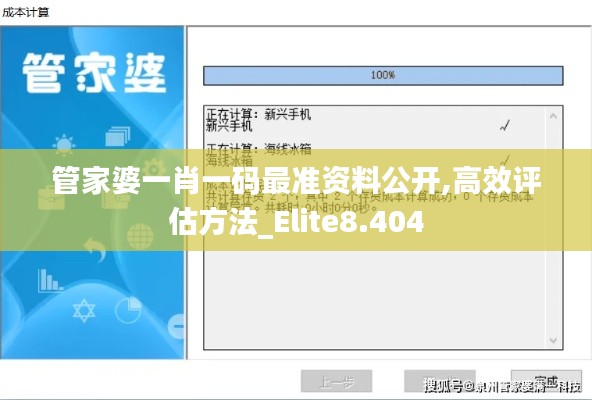Click the minus circle icon at panel edge
Viewport: 592px width, 400px height.
(176, 326)
